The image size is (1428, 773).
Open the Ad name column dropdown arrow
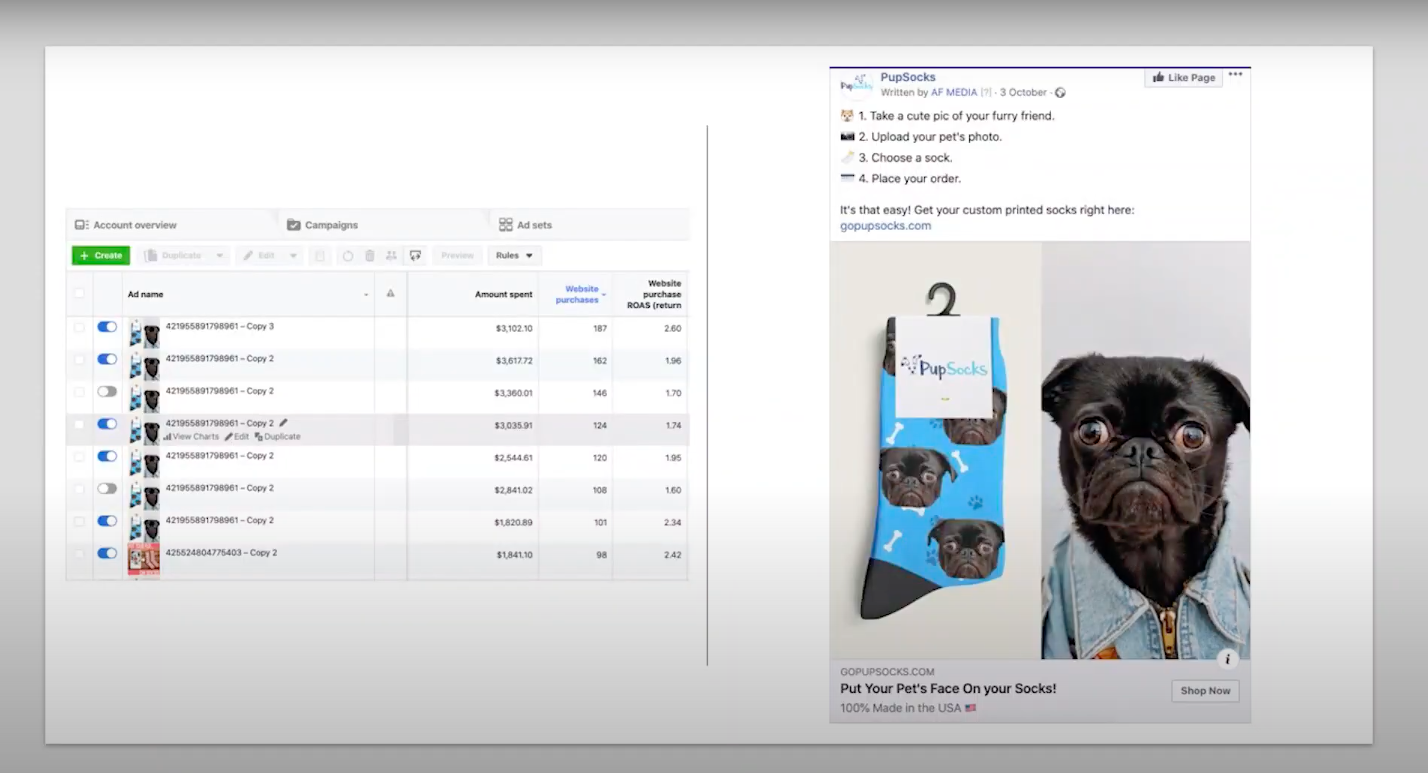coord(366,295)
